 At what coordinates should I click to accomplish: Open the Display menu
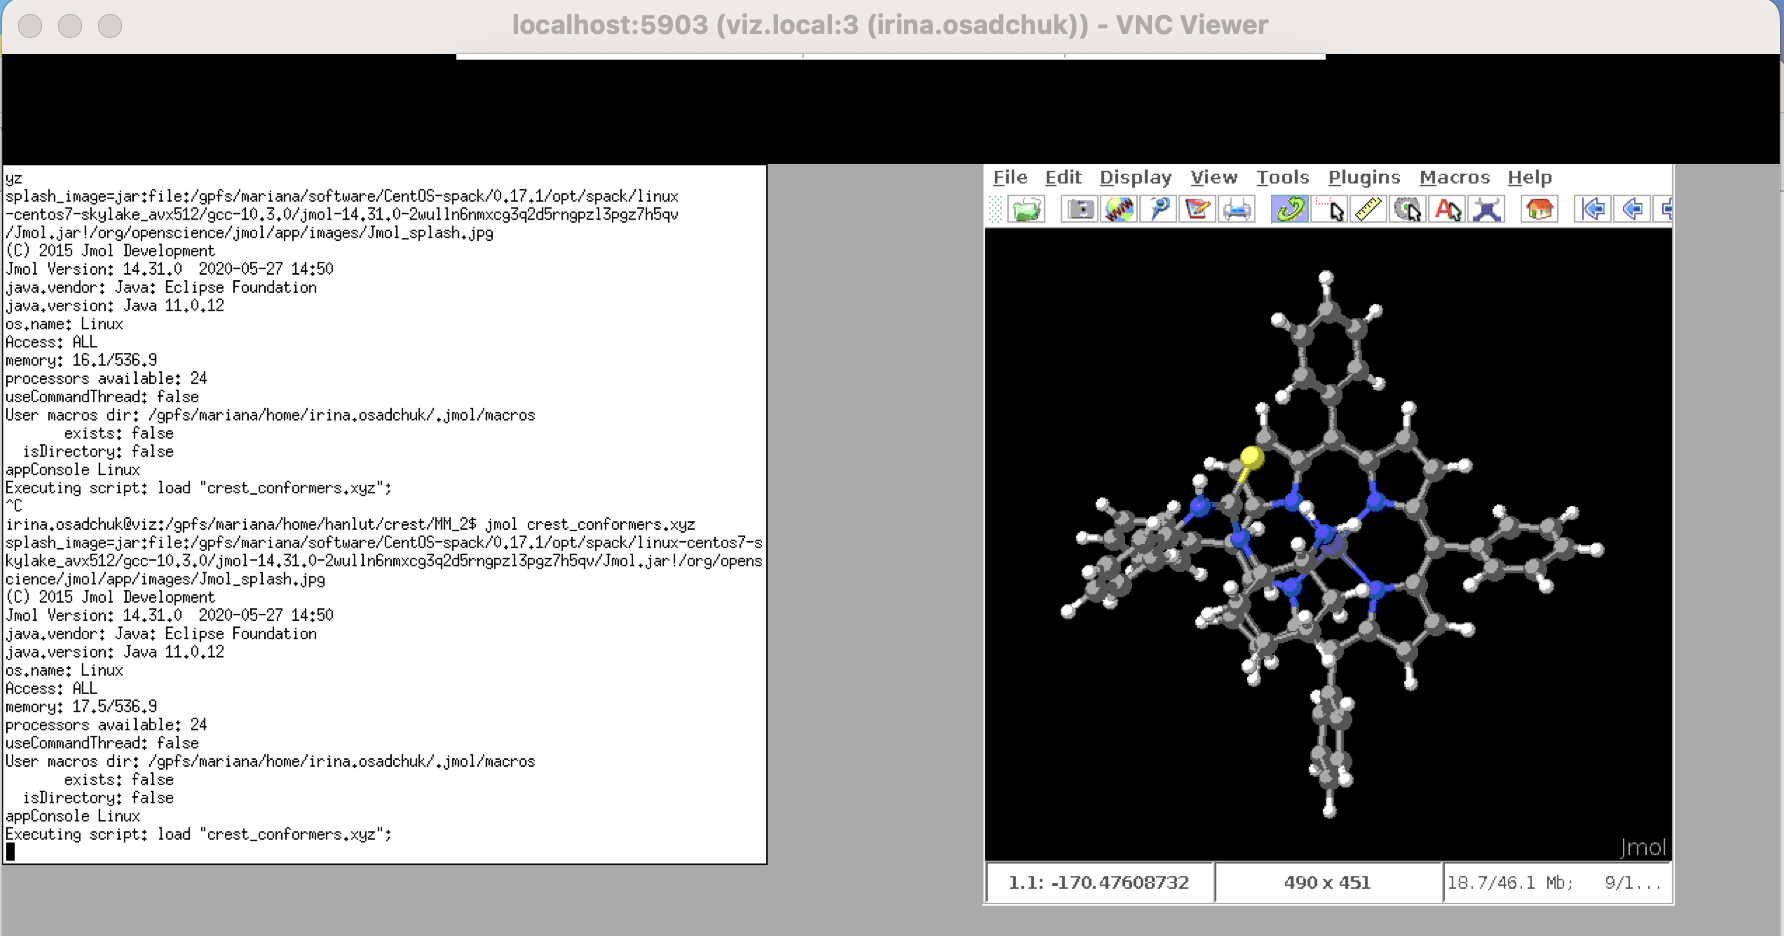(x=1135, y=177)
